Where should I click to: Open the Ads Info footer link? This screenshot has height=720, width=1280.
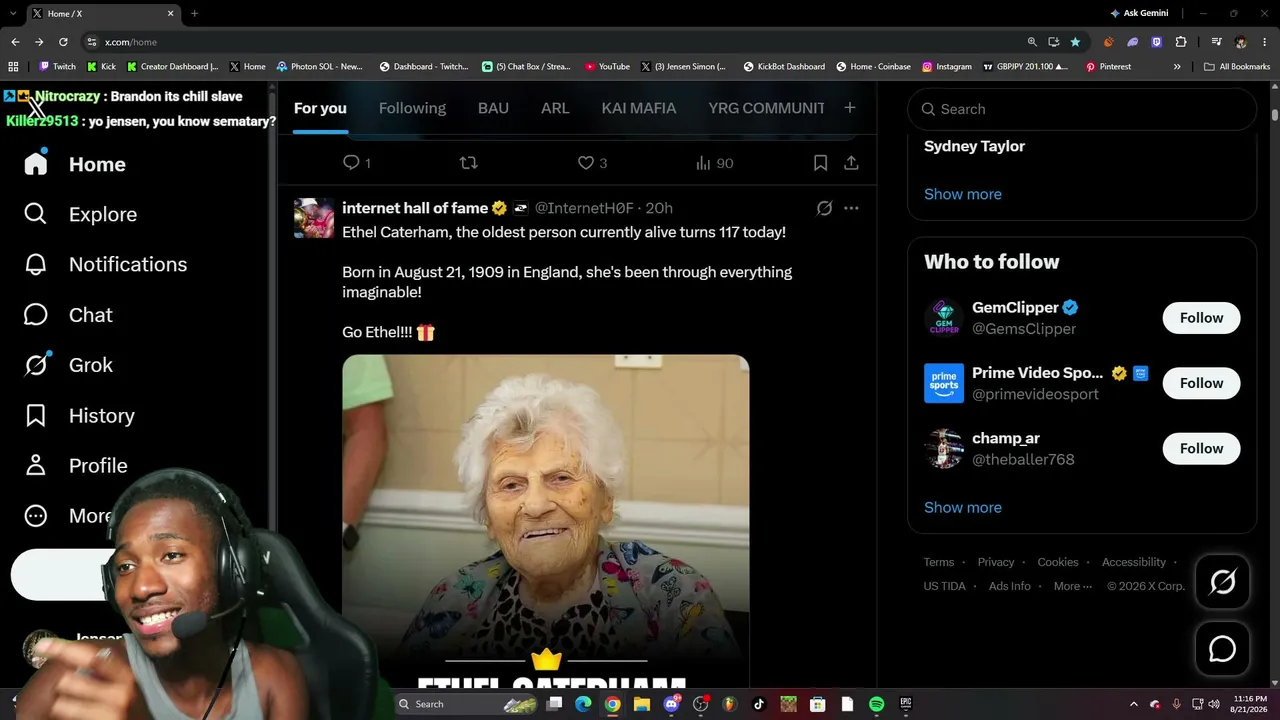[x=1010, y=586]
